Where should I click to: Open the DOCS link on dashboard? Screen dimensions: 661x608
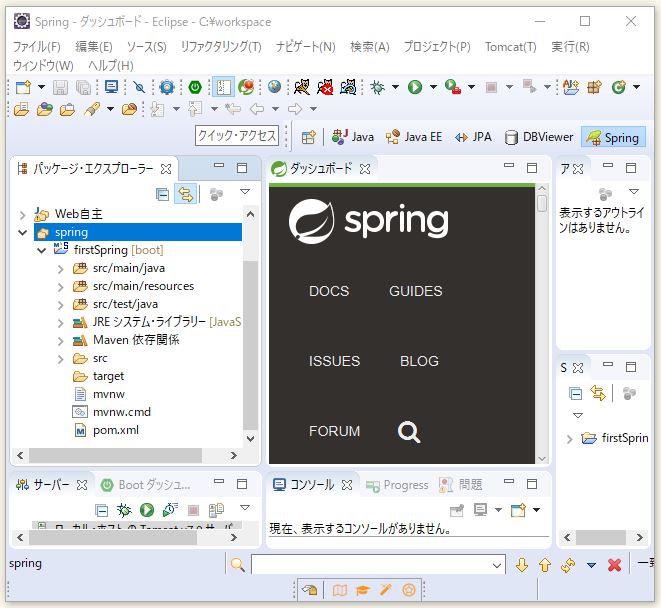point(329,291)
